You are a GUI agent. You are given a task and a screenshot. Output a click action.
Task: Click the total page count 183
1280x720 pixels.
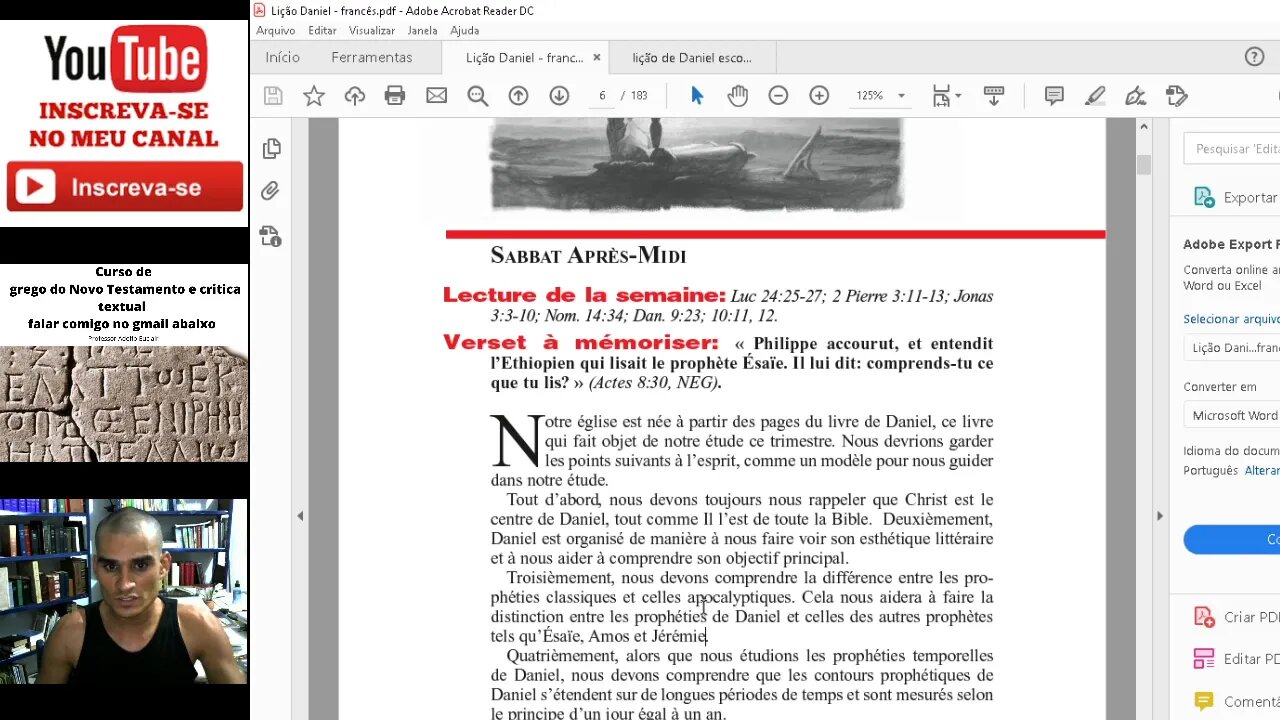639,96
